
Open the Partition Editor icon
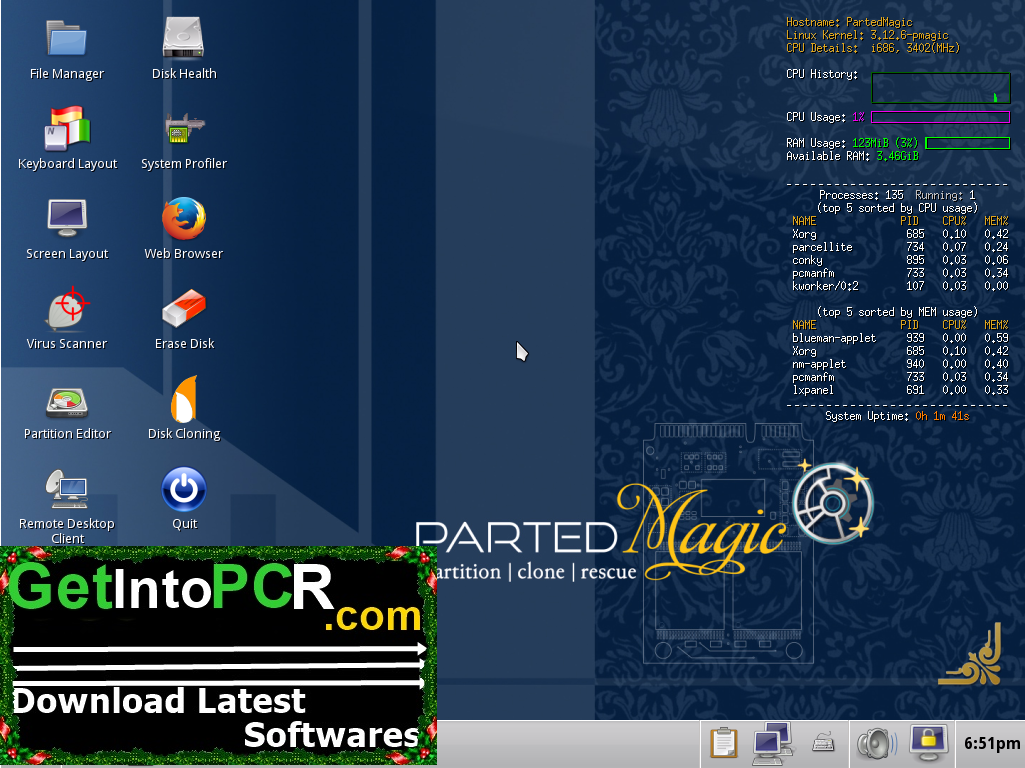[x=67, y=402]
